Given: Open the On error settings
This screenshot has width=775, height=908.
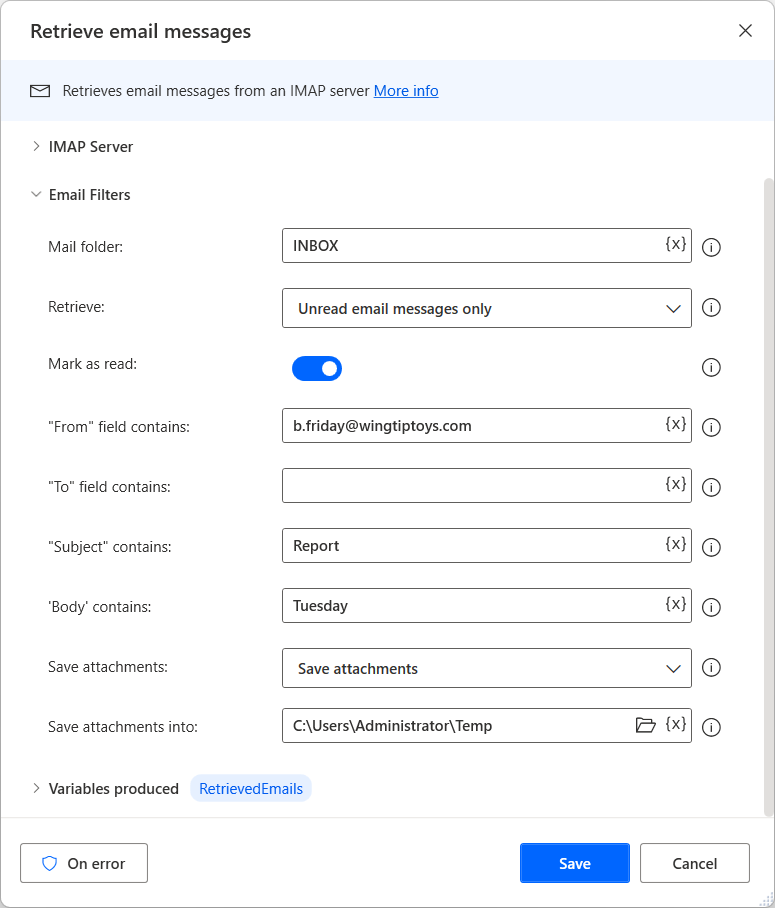Looking at the screenshot, I should click(84, 863).
